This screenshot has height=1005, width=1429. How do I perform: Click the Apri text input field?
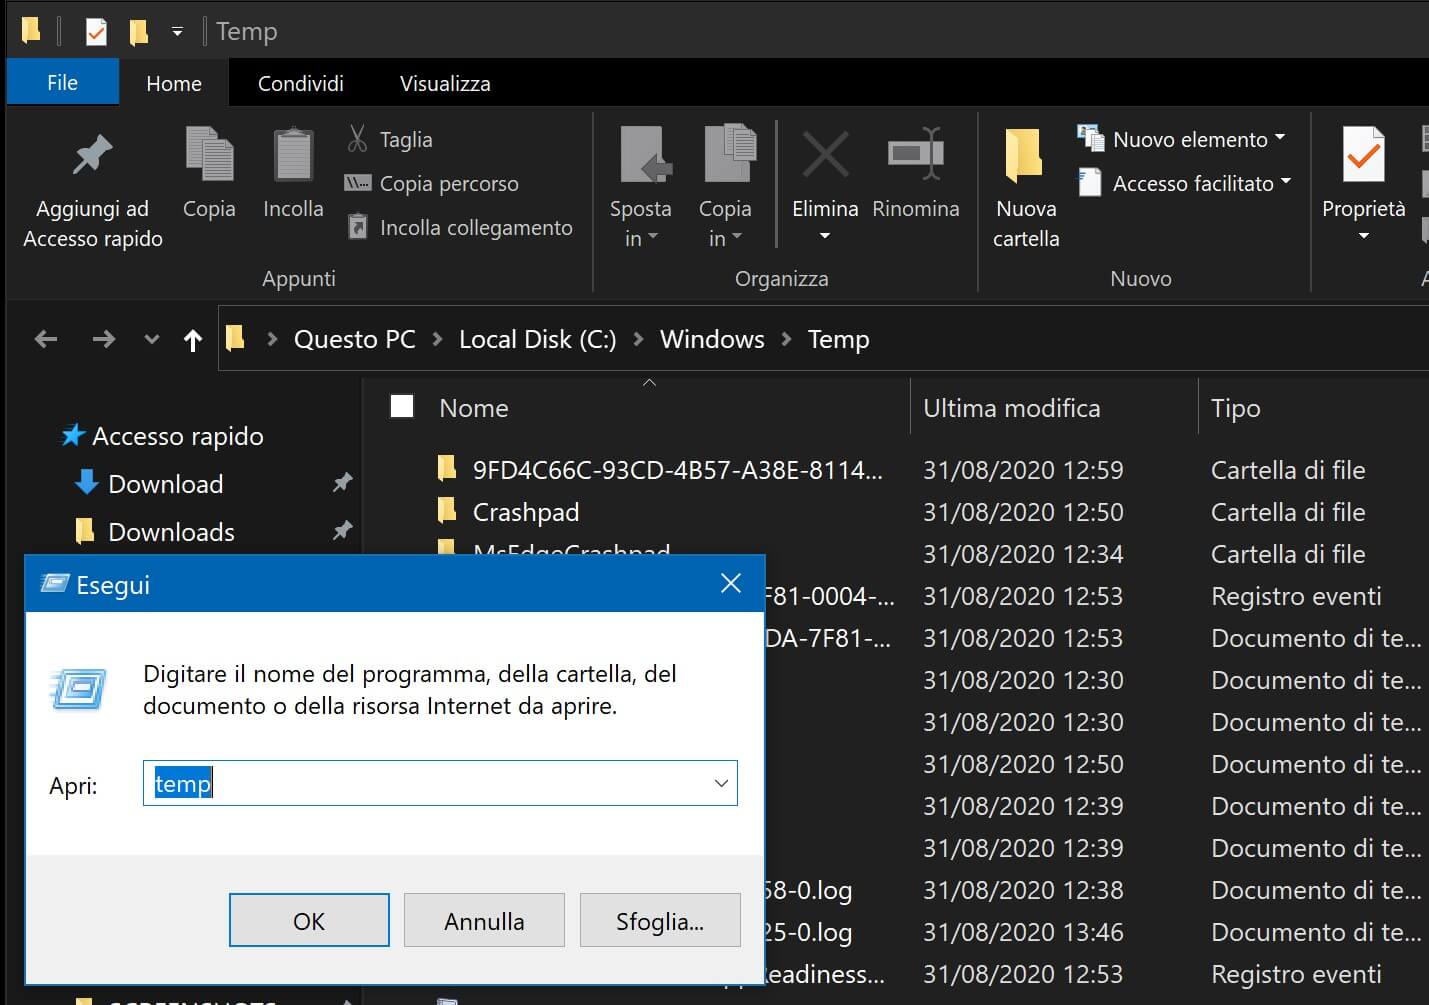click(430, 783)
